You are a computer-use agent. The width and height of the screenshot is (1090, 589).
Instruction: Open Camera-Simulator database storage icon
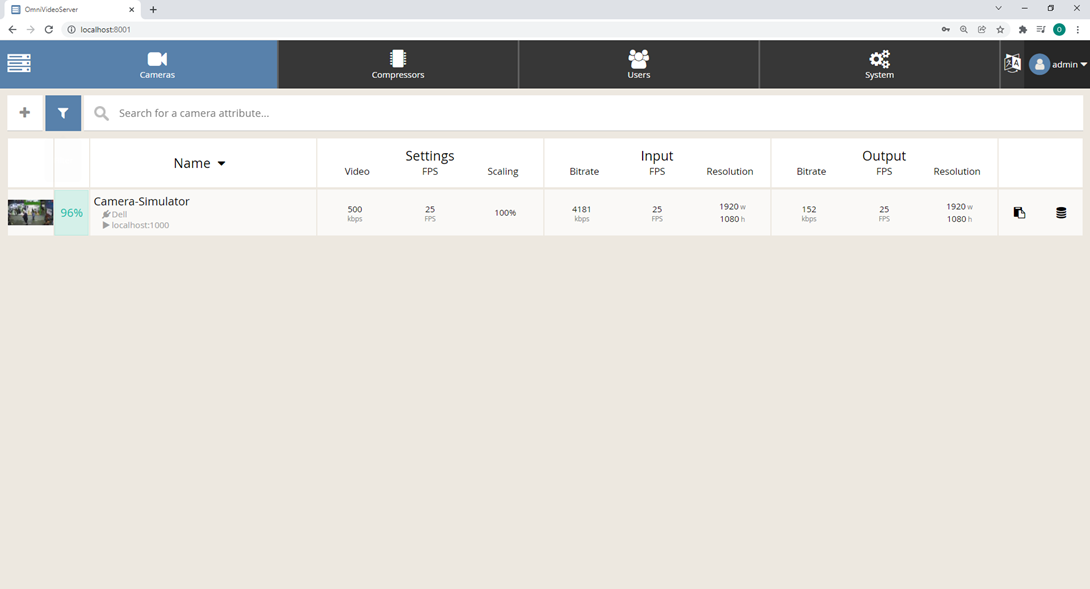pyautogui.click(x=1061, y=213)
